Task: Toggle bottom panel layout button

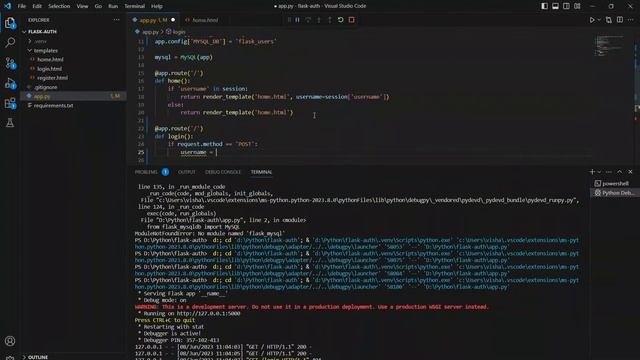Action: [556, 6]
